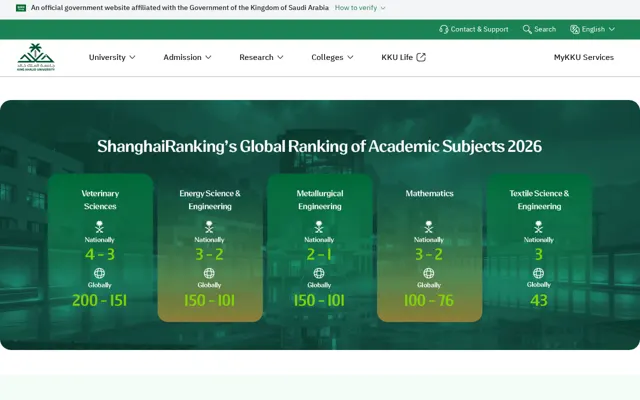Select the Veterinary Sciences card title
Image resolution: width=640 pixels, height=400 pixels.
pyautogui.click(x=100, y=200)
